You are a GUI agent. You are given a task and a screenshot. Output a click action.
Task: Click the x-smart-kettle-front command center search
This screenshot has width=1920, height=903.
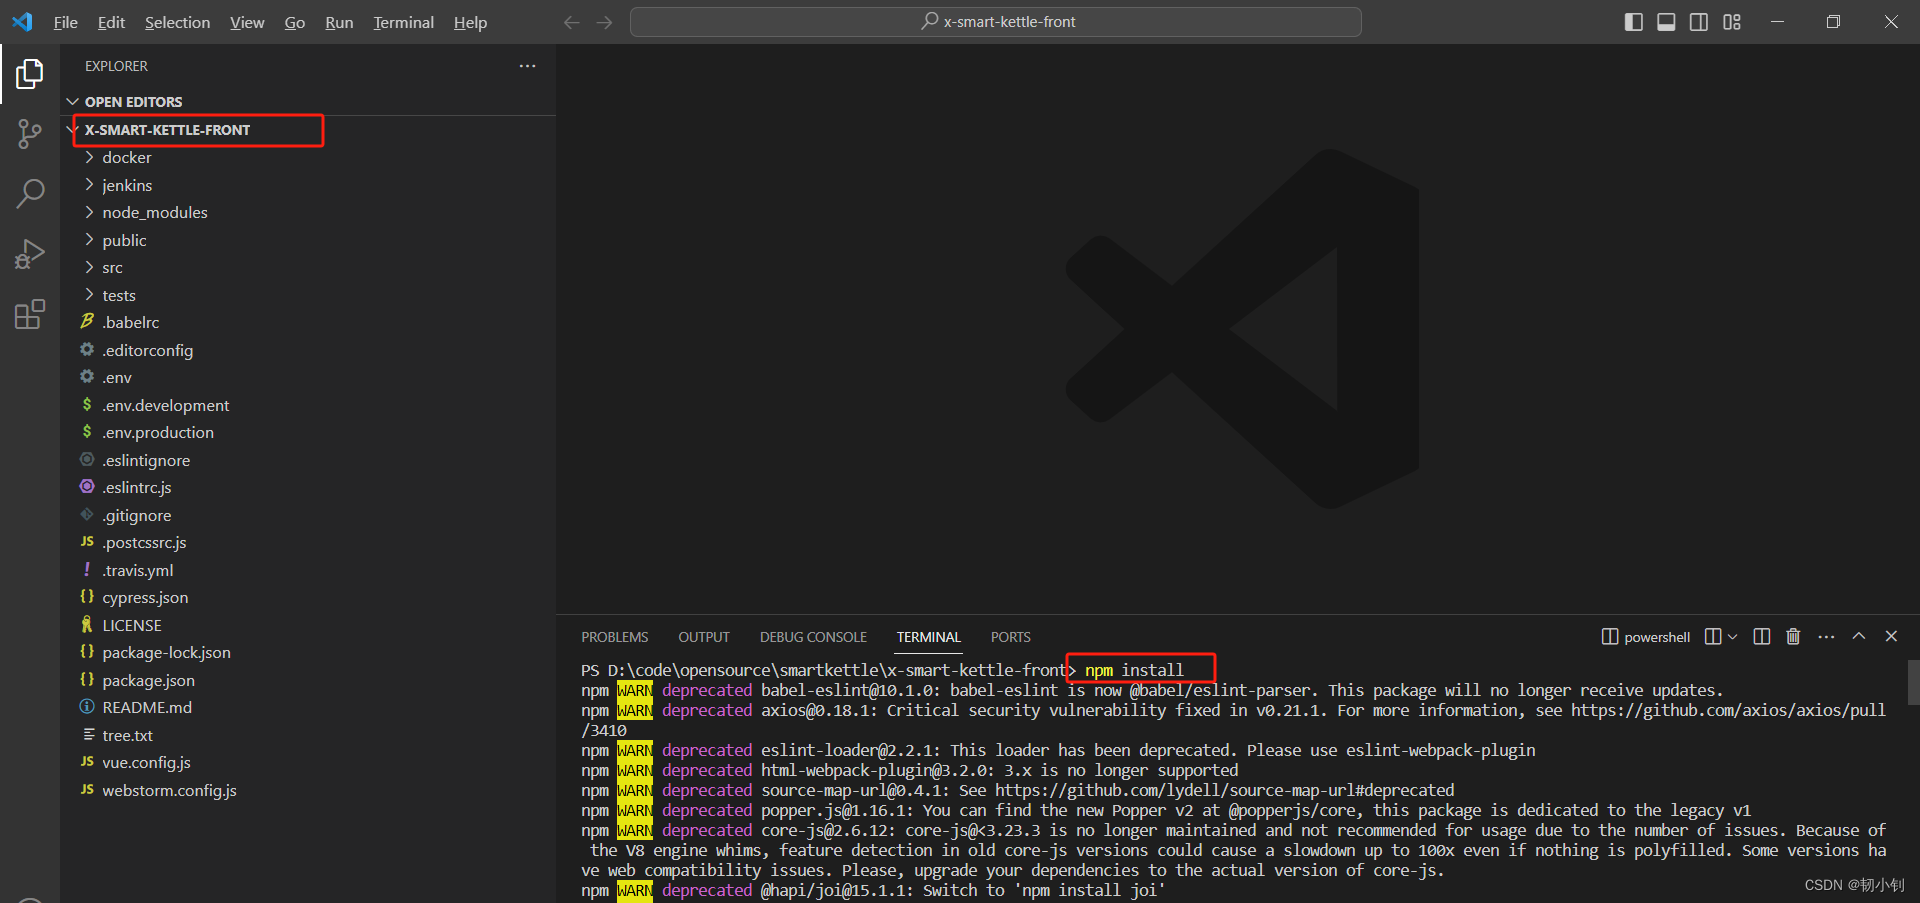point(996,22)
